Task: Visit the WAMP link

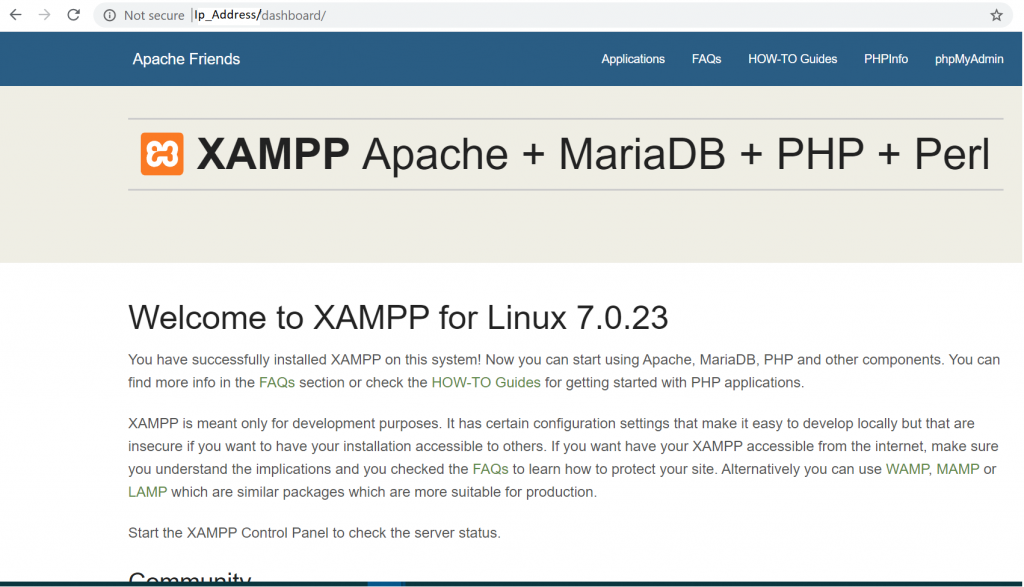Action: coord(906,469)
